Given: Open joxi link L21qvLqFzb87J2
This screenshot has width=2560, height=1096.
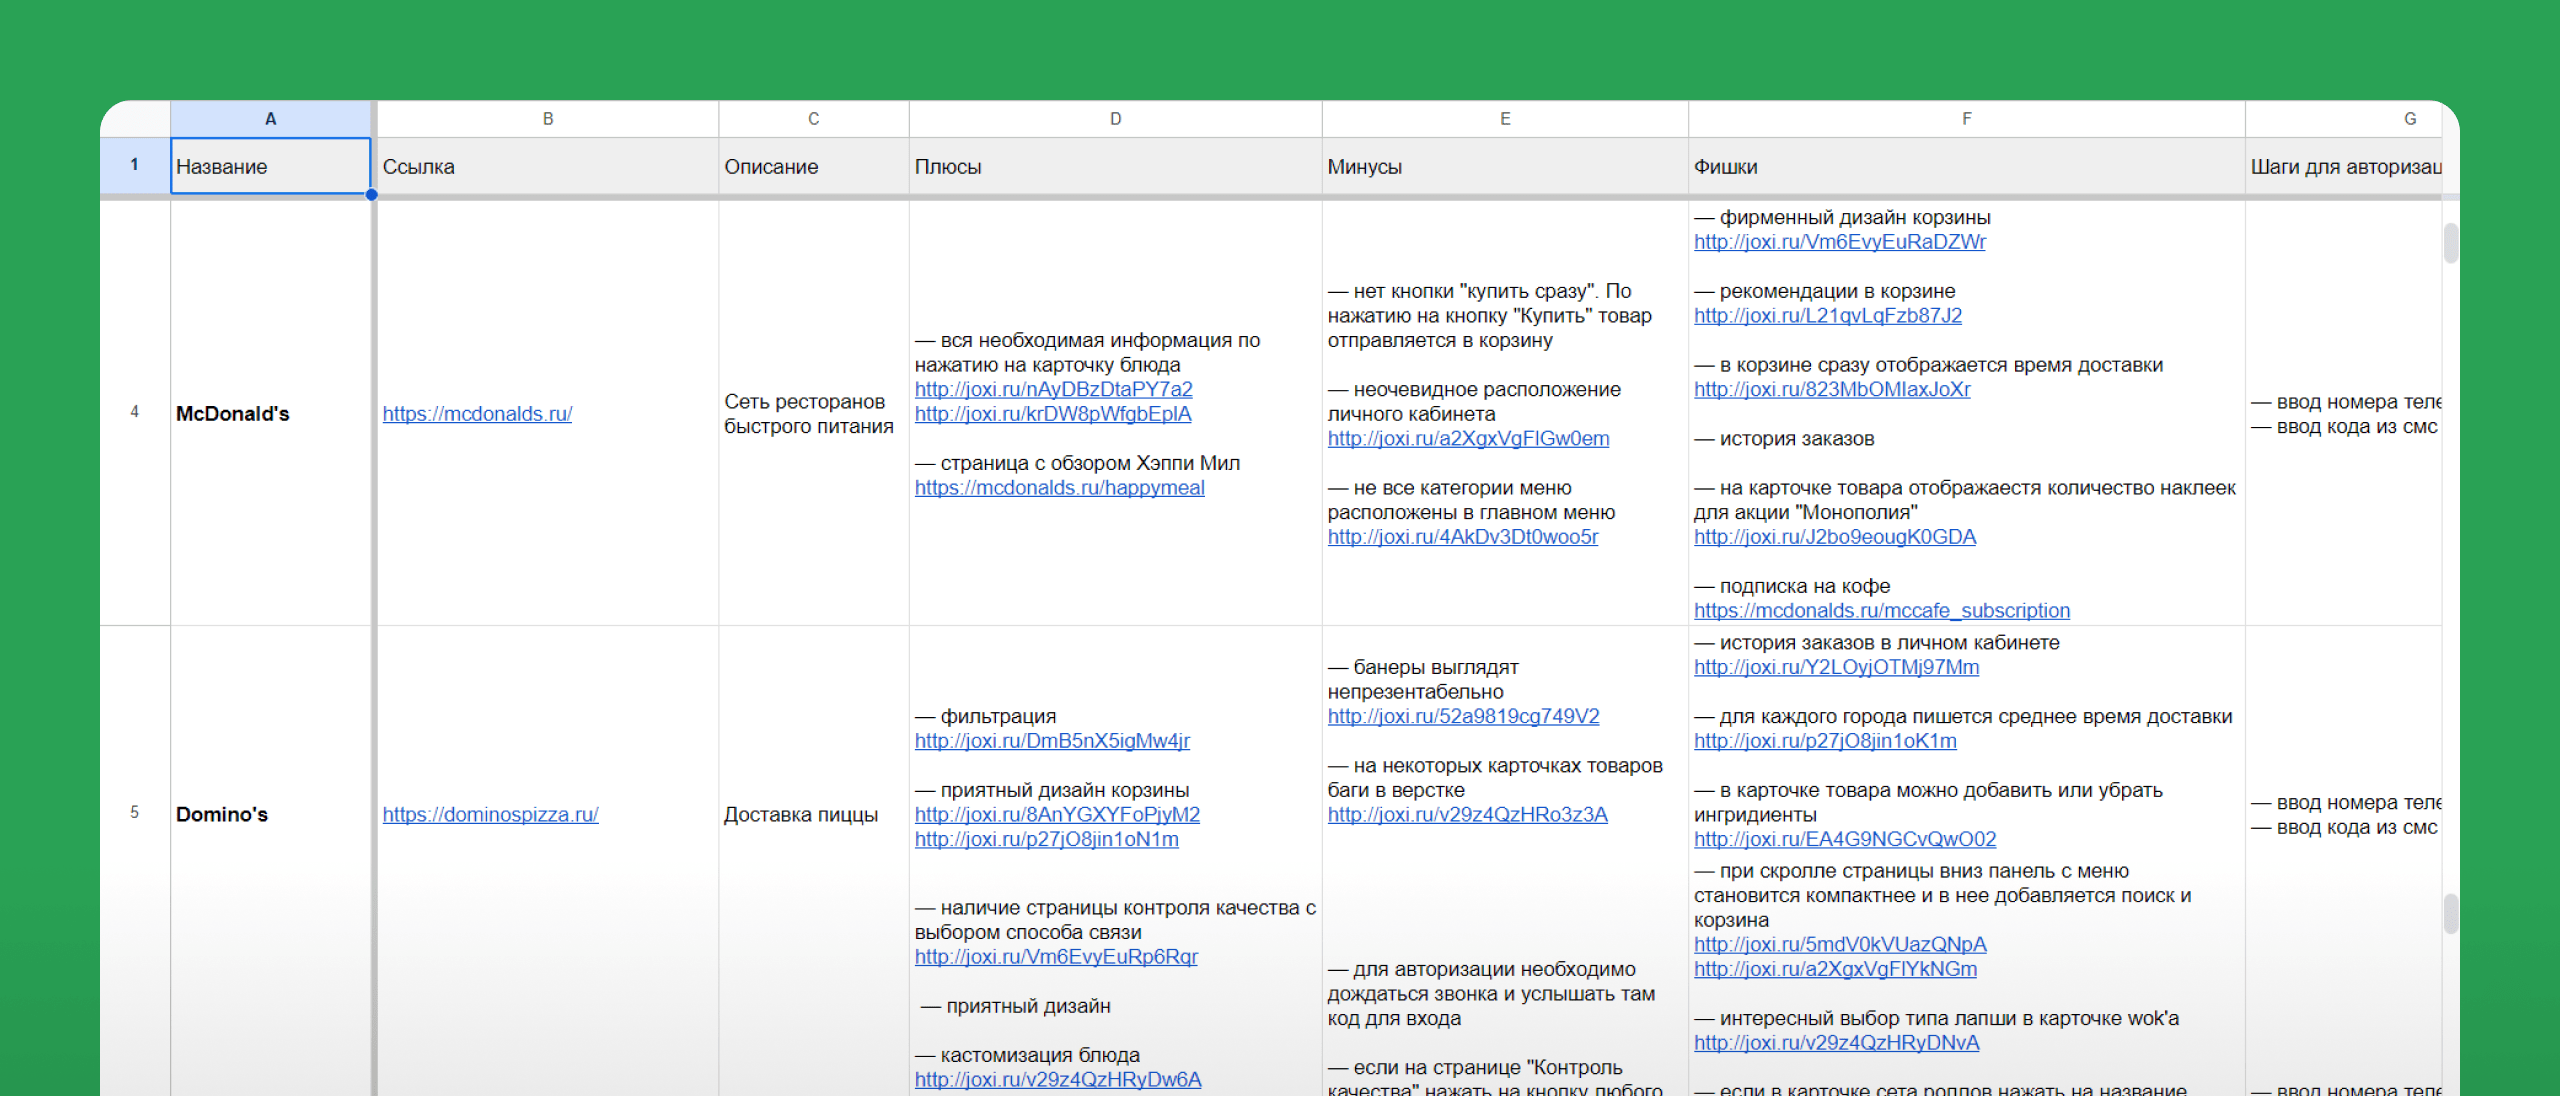Looking at the screenshot, I should [1827, 316].
